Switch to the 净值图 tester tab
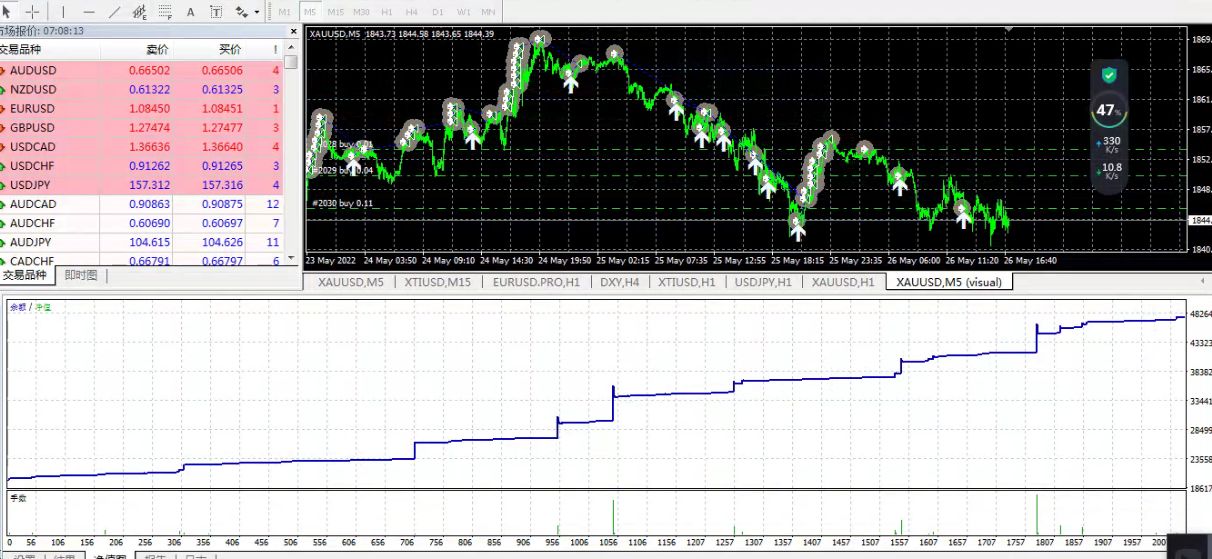The height and width of the screenshot is (559, 1212). pyautogui.click(x=108, y=556)
